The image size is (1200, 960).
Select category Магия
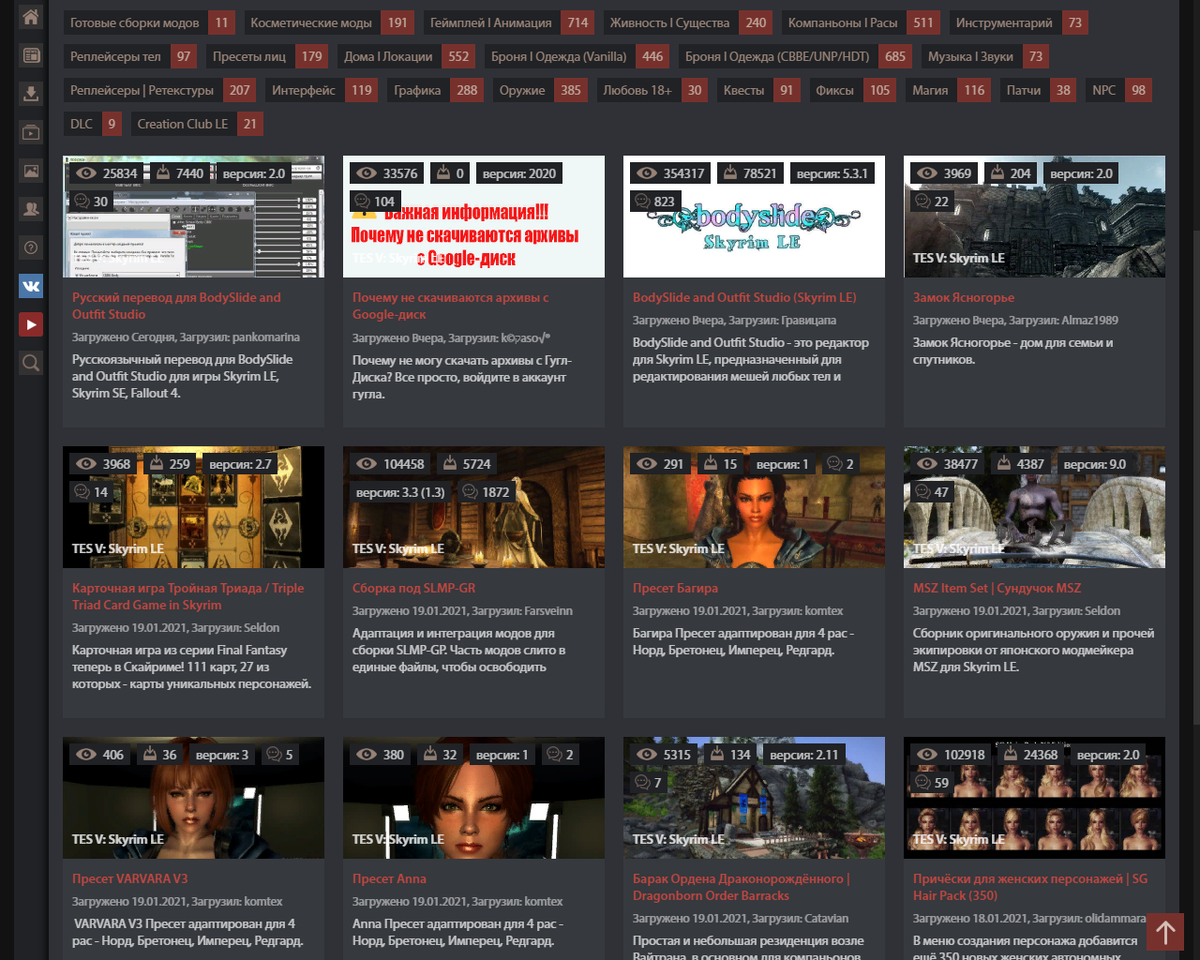948,91
